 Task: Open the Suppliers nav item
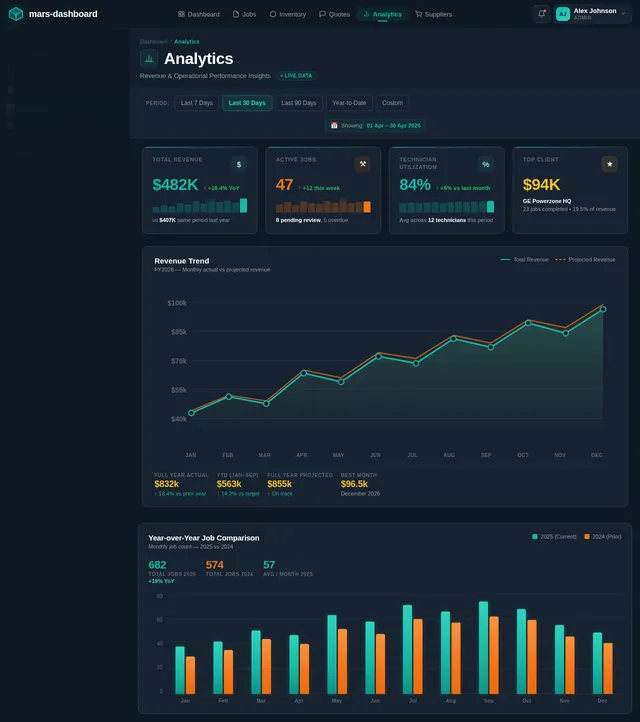(x=434, y=14)
